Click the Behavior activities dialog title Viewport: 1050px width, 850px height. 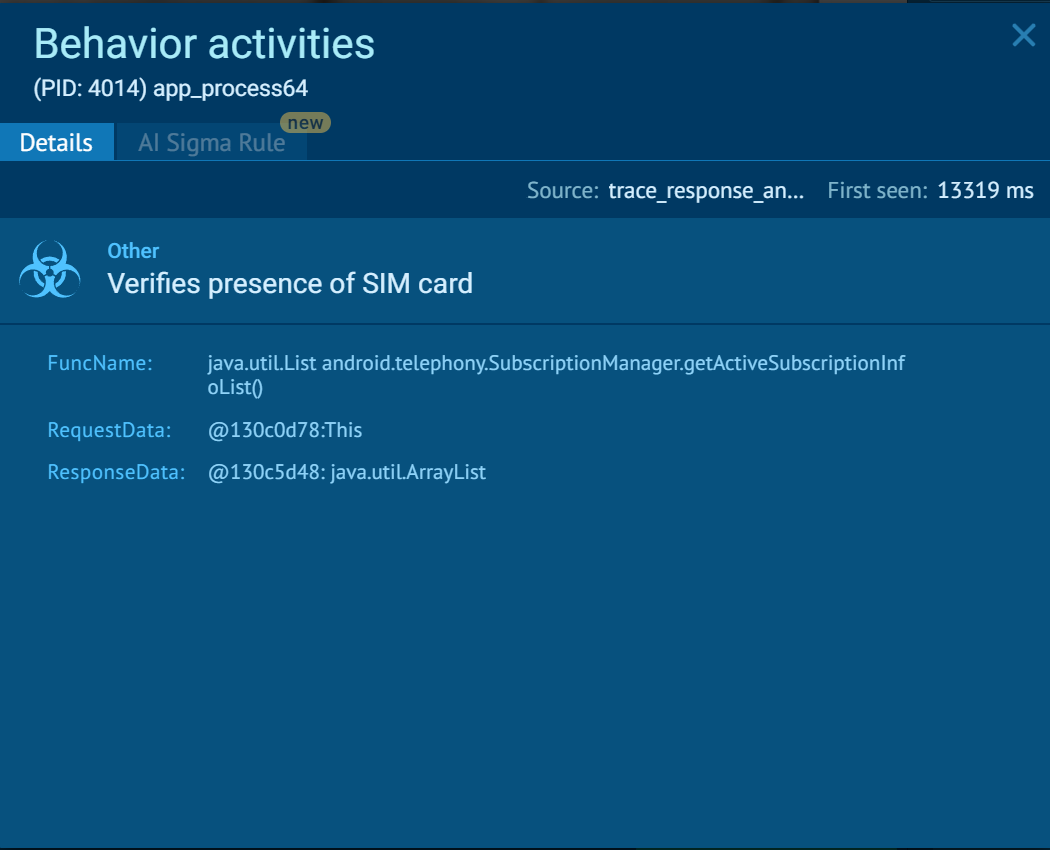tap(204, 44)
